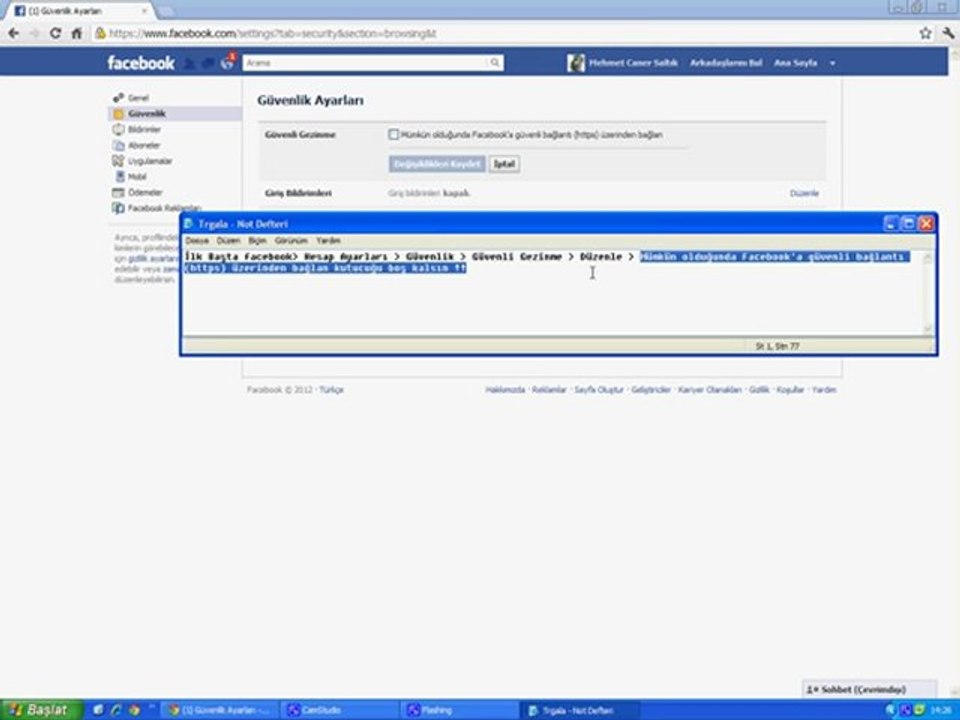
Task: Open Notepad Dosya menu
Action: click(x=197, y=241)
